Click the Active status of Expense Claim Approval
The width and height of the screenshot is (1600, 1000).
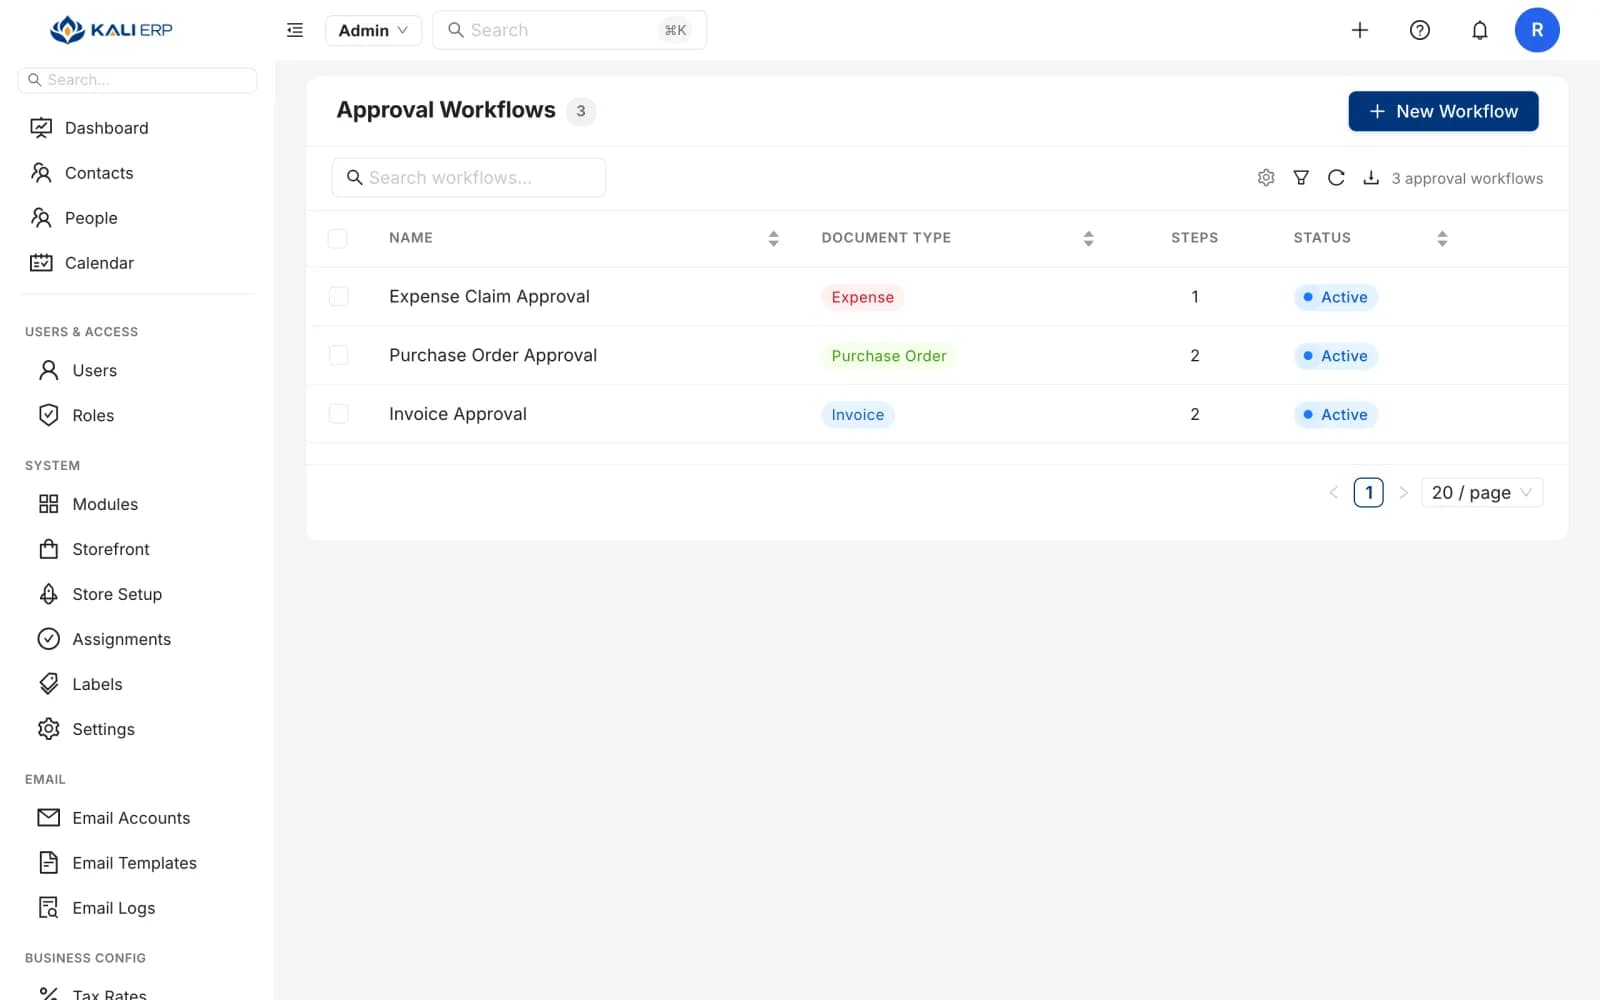pos(1336,297)
